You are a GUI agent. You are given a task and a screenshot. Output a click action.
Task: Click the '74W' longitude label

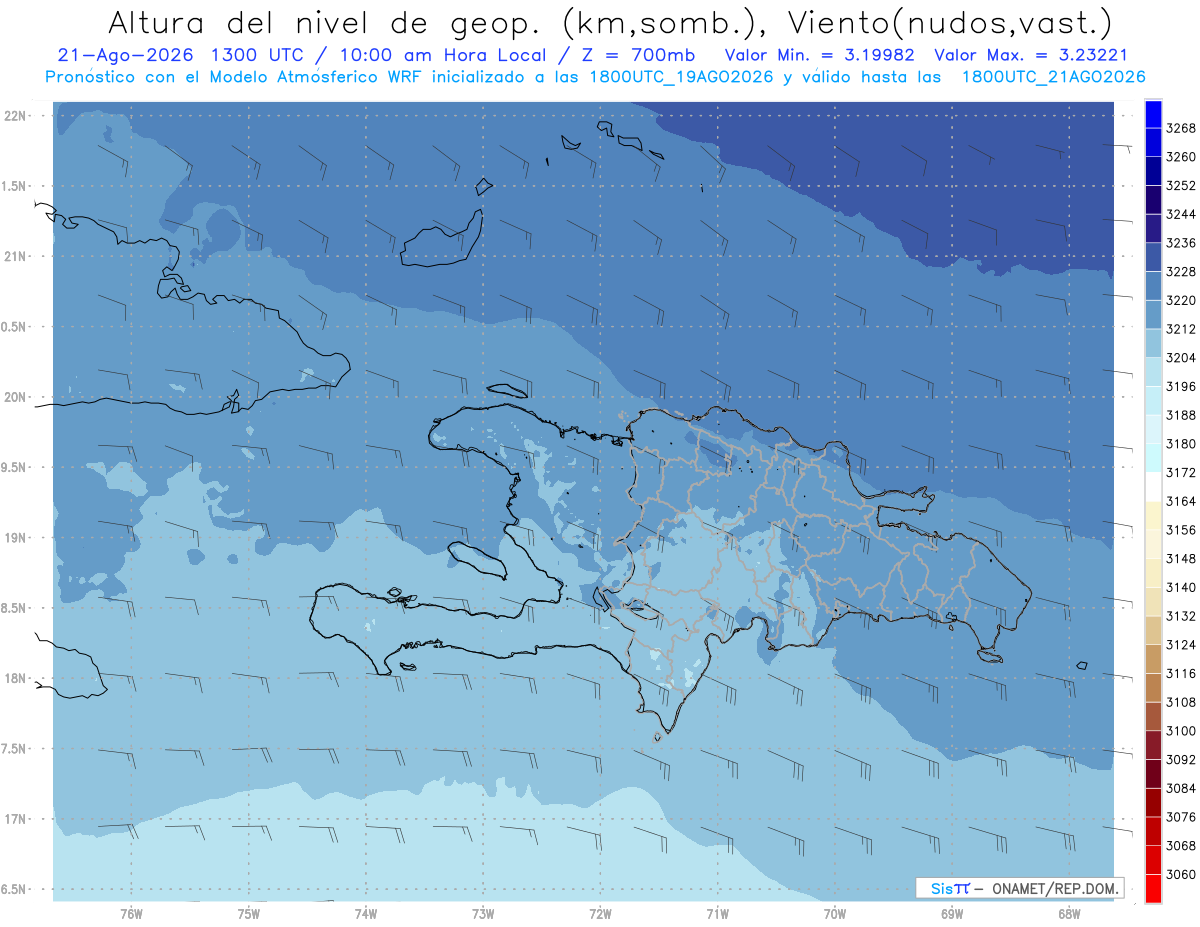click(x=366, y=913)
